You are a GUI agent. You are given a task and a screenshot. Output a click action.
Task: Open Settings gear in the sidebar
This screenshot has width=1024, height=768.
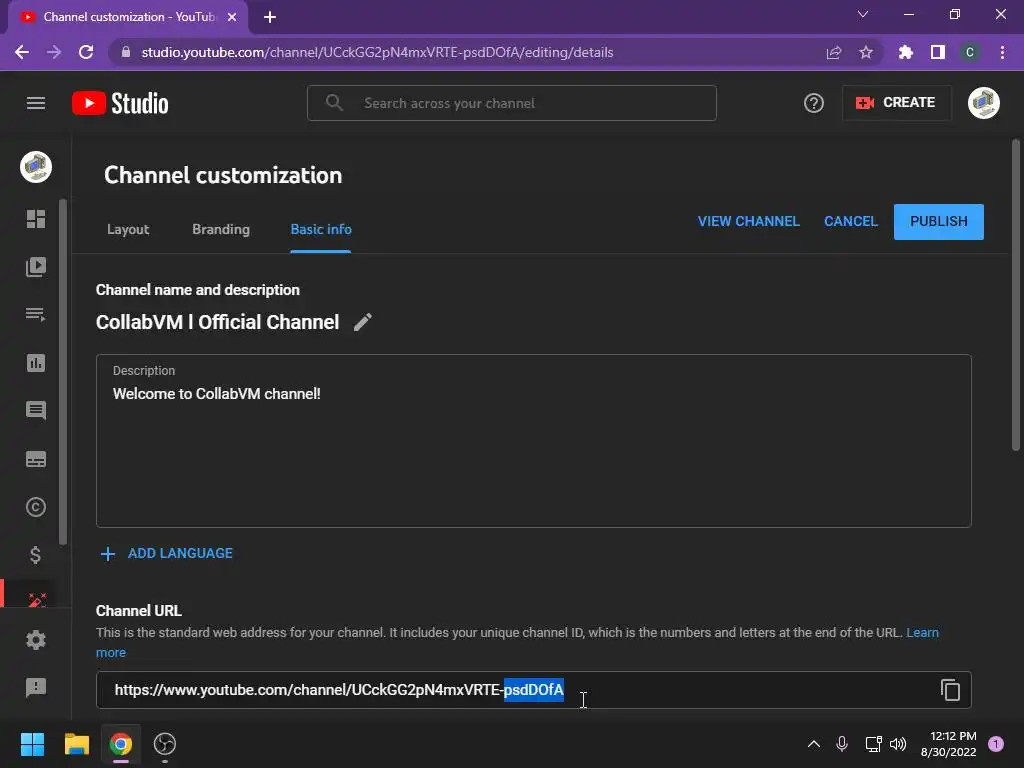click(36, 639)
